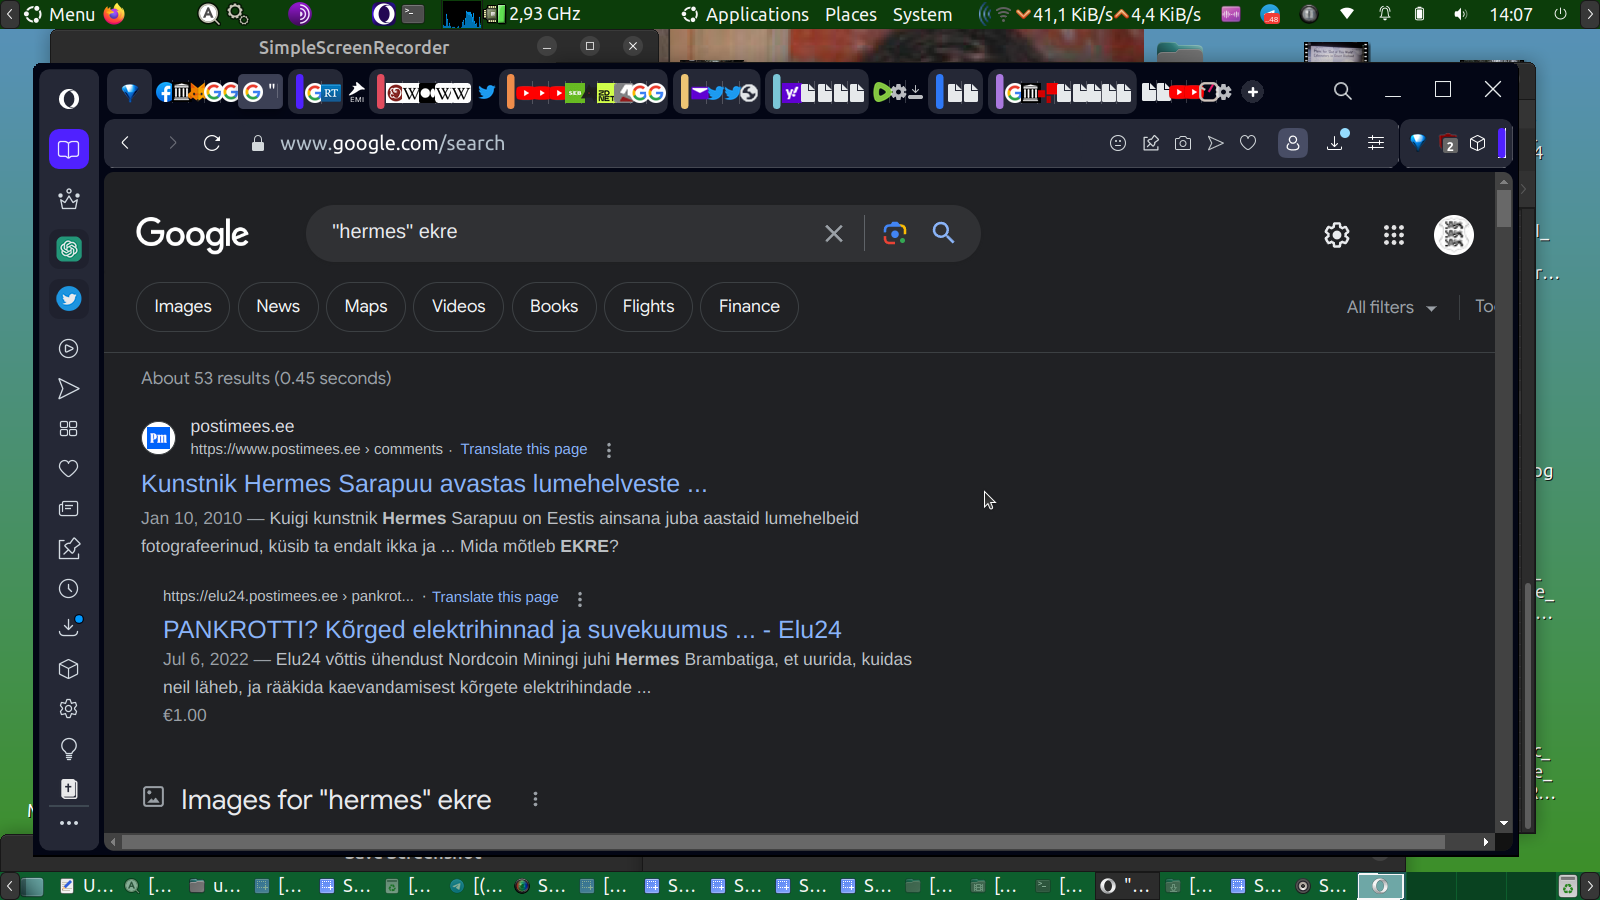Open Bookmarks heart icon in sidebar
Screen dimensions: 1600x900
(x=69, y=469)
